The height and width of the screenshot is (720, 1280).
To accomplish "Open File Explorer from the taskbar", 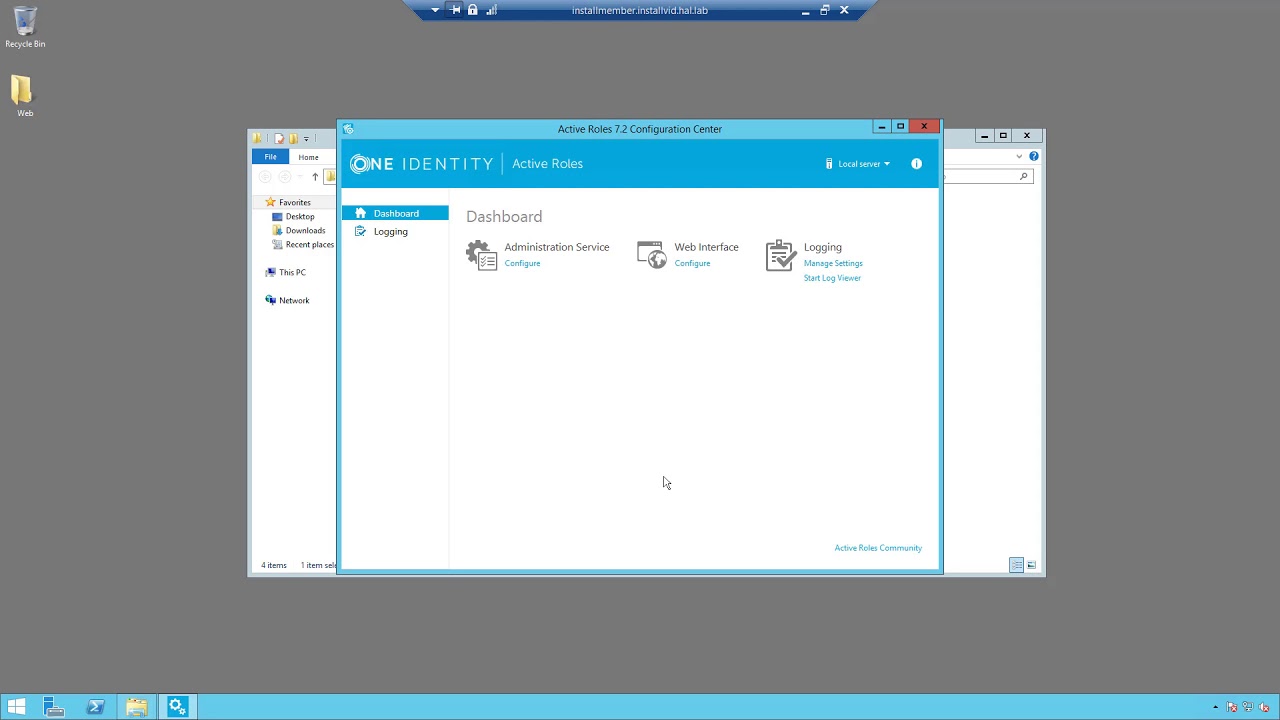I will click(x=137, y=707).
